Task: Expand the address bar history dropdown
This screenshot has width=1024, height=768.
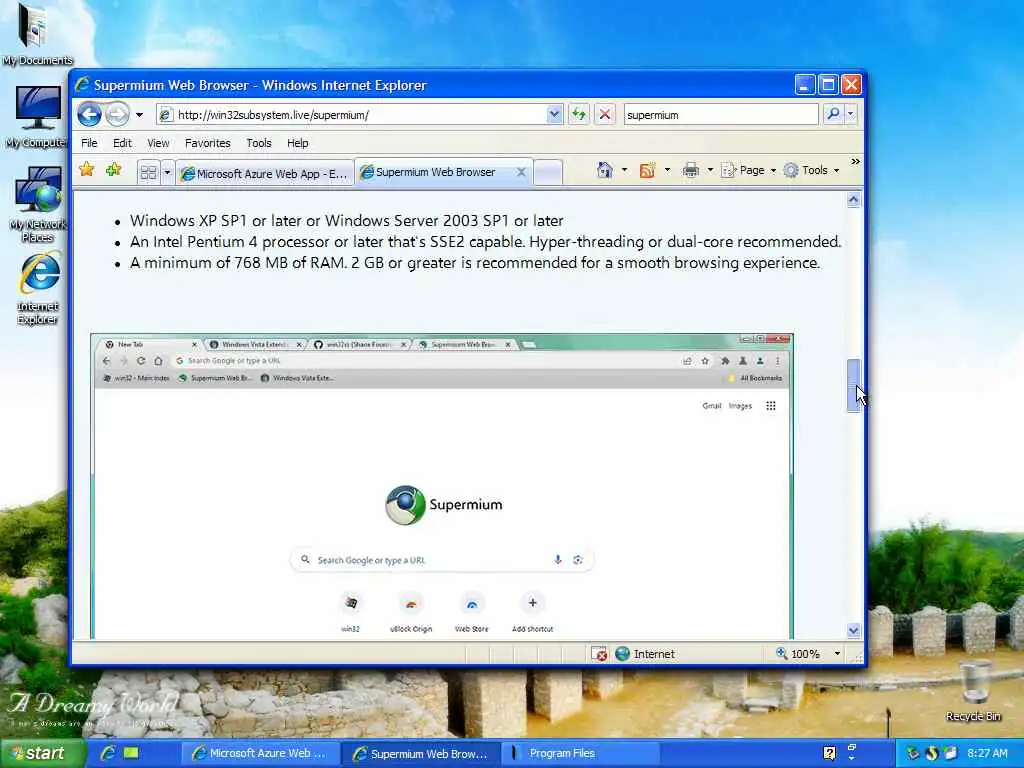Action: [x=554, y=114]
